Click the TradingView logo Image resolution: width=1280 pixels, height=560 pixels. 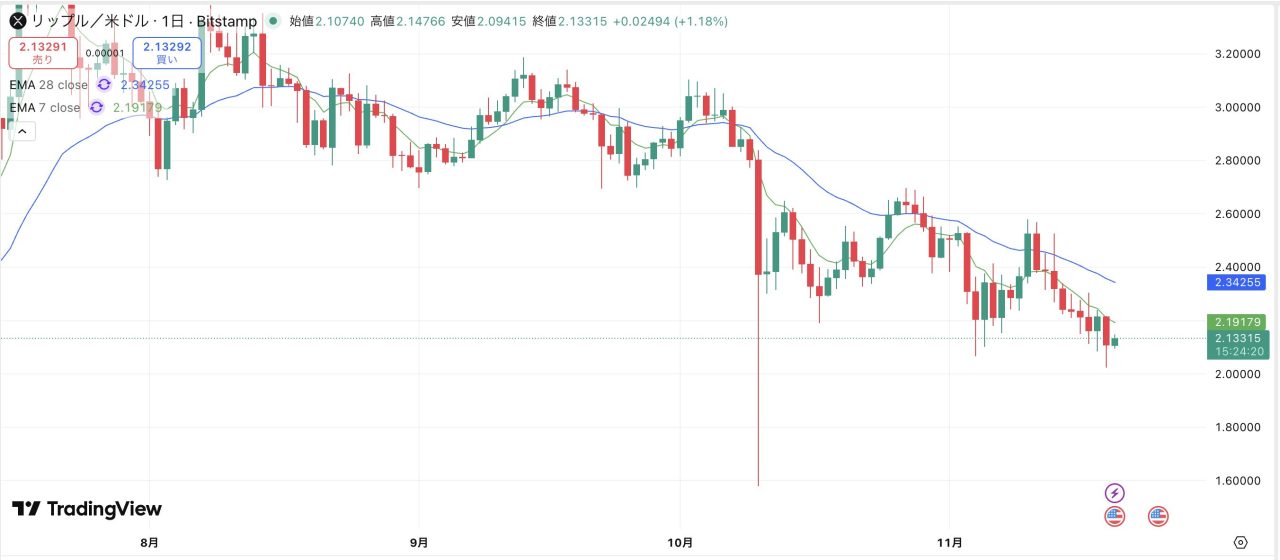coord(87,509)
